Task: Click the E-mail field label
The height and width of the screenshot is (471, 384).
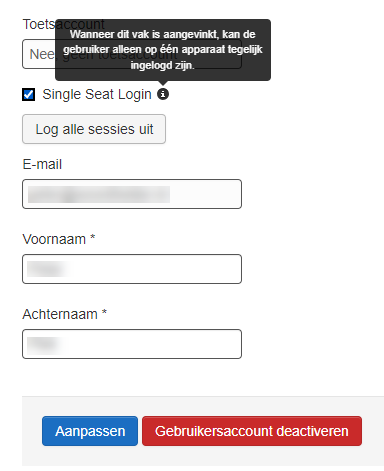Action: [x=42, y=164]
